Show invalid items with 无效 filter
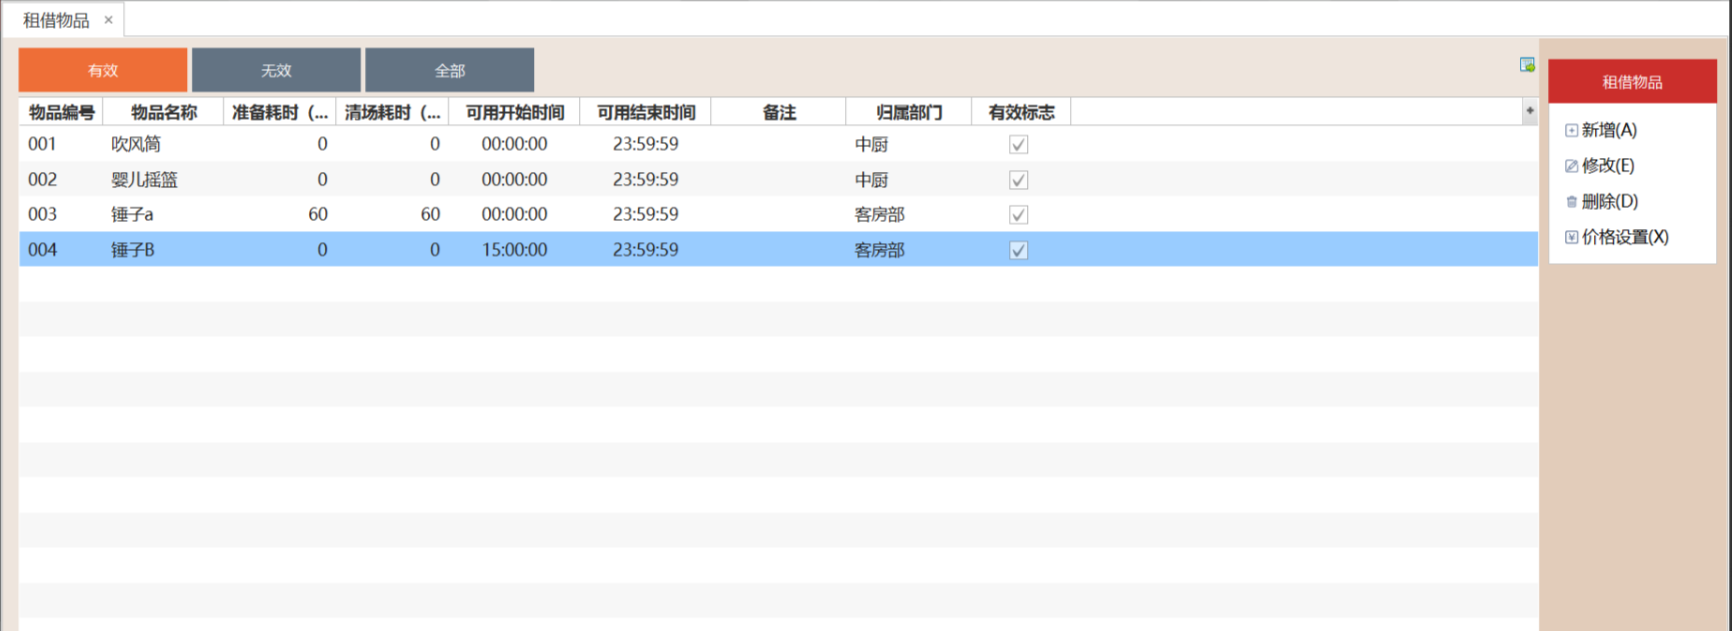This screenshot has height=631, width=1732. [x=276, y=70]
